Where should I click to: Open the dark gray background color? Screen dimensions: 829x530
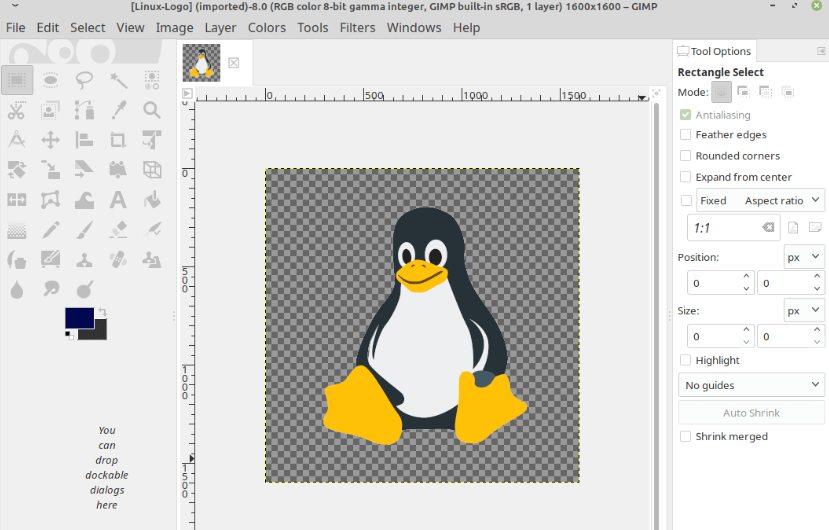99,332
